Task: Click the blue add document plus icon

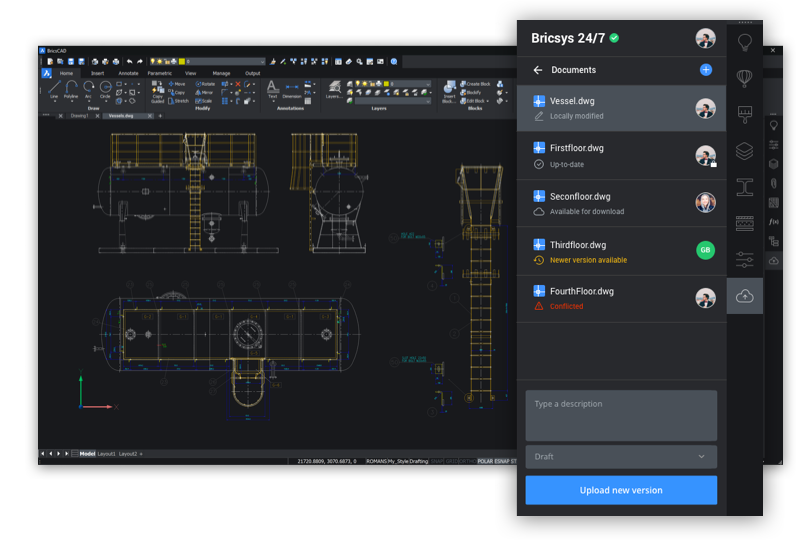Action: click(x=706, y=70)
